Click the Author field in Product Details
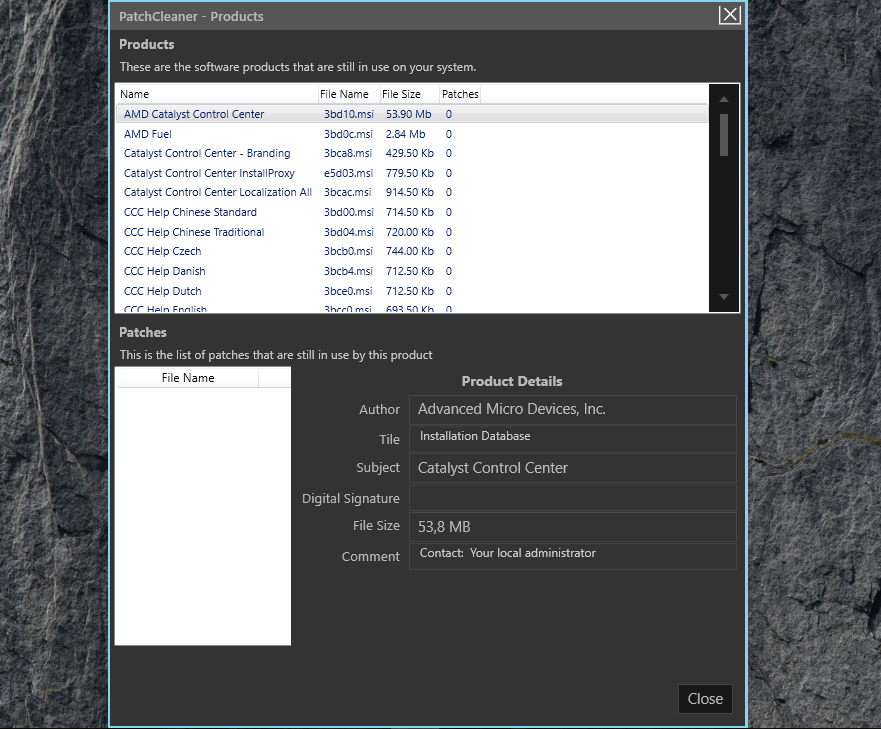 [x=572, y=409]
